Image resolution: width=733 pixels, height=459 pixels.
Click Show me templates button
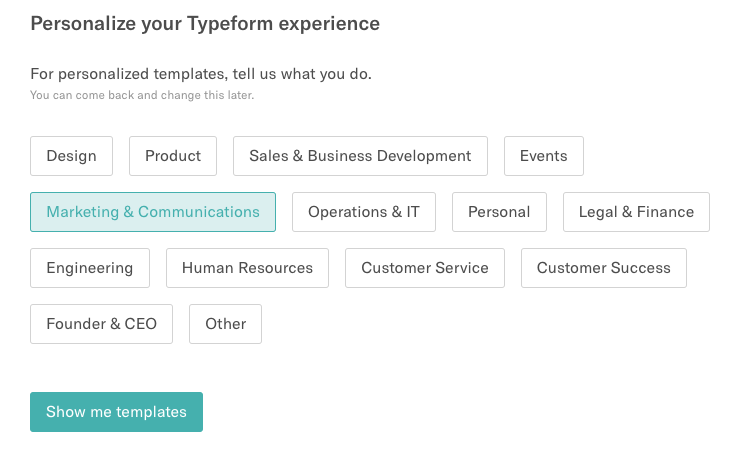click(116, 412)
